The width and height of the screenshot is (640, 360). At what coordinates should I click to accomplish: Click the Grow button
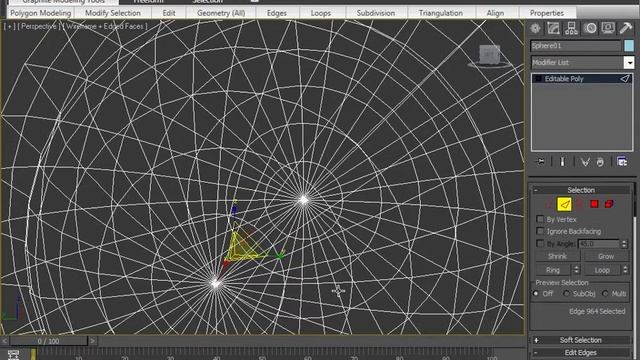pyautogui.click(x=606, y=256)
